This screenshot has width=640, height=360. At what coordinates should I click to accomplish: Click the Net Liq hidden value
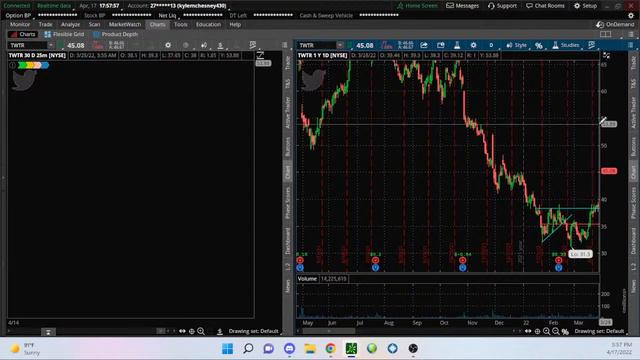click(x=202, y=16)
